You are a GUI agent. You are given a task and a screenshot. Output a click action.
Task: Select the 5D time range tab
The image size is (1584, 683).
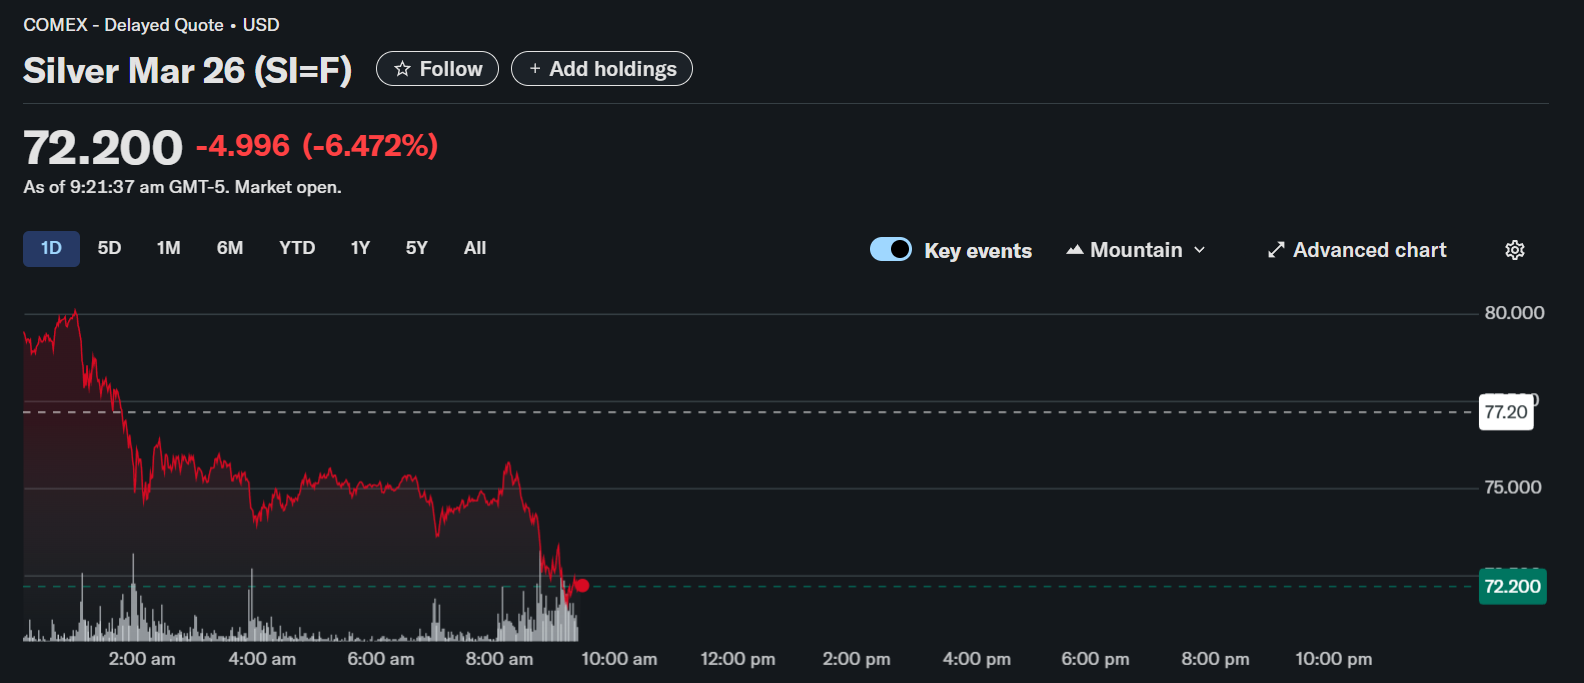(109, 248)
